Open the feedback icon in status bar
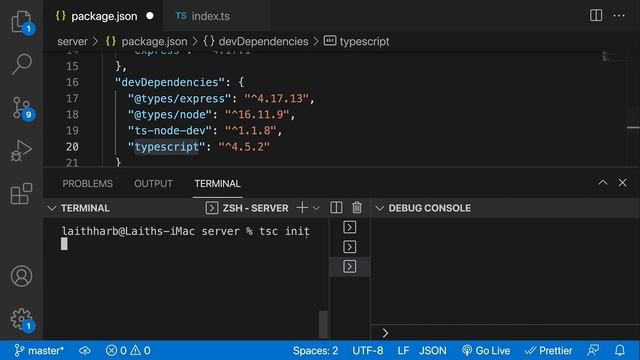Viewport: 640px width, 360px height. [x=593, y=350]
